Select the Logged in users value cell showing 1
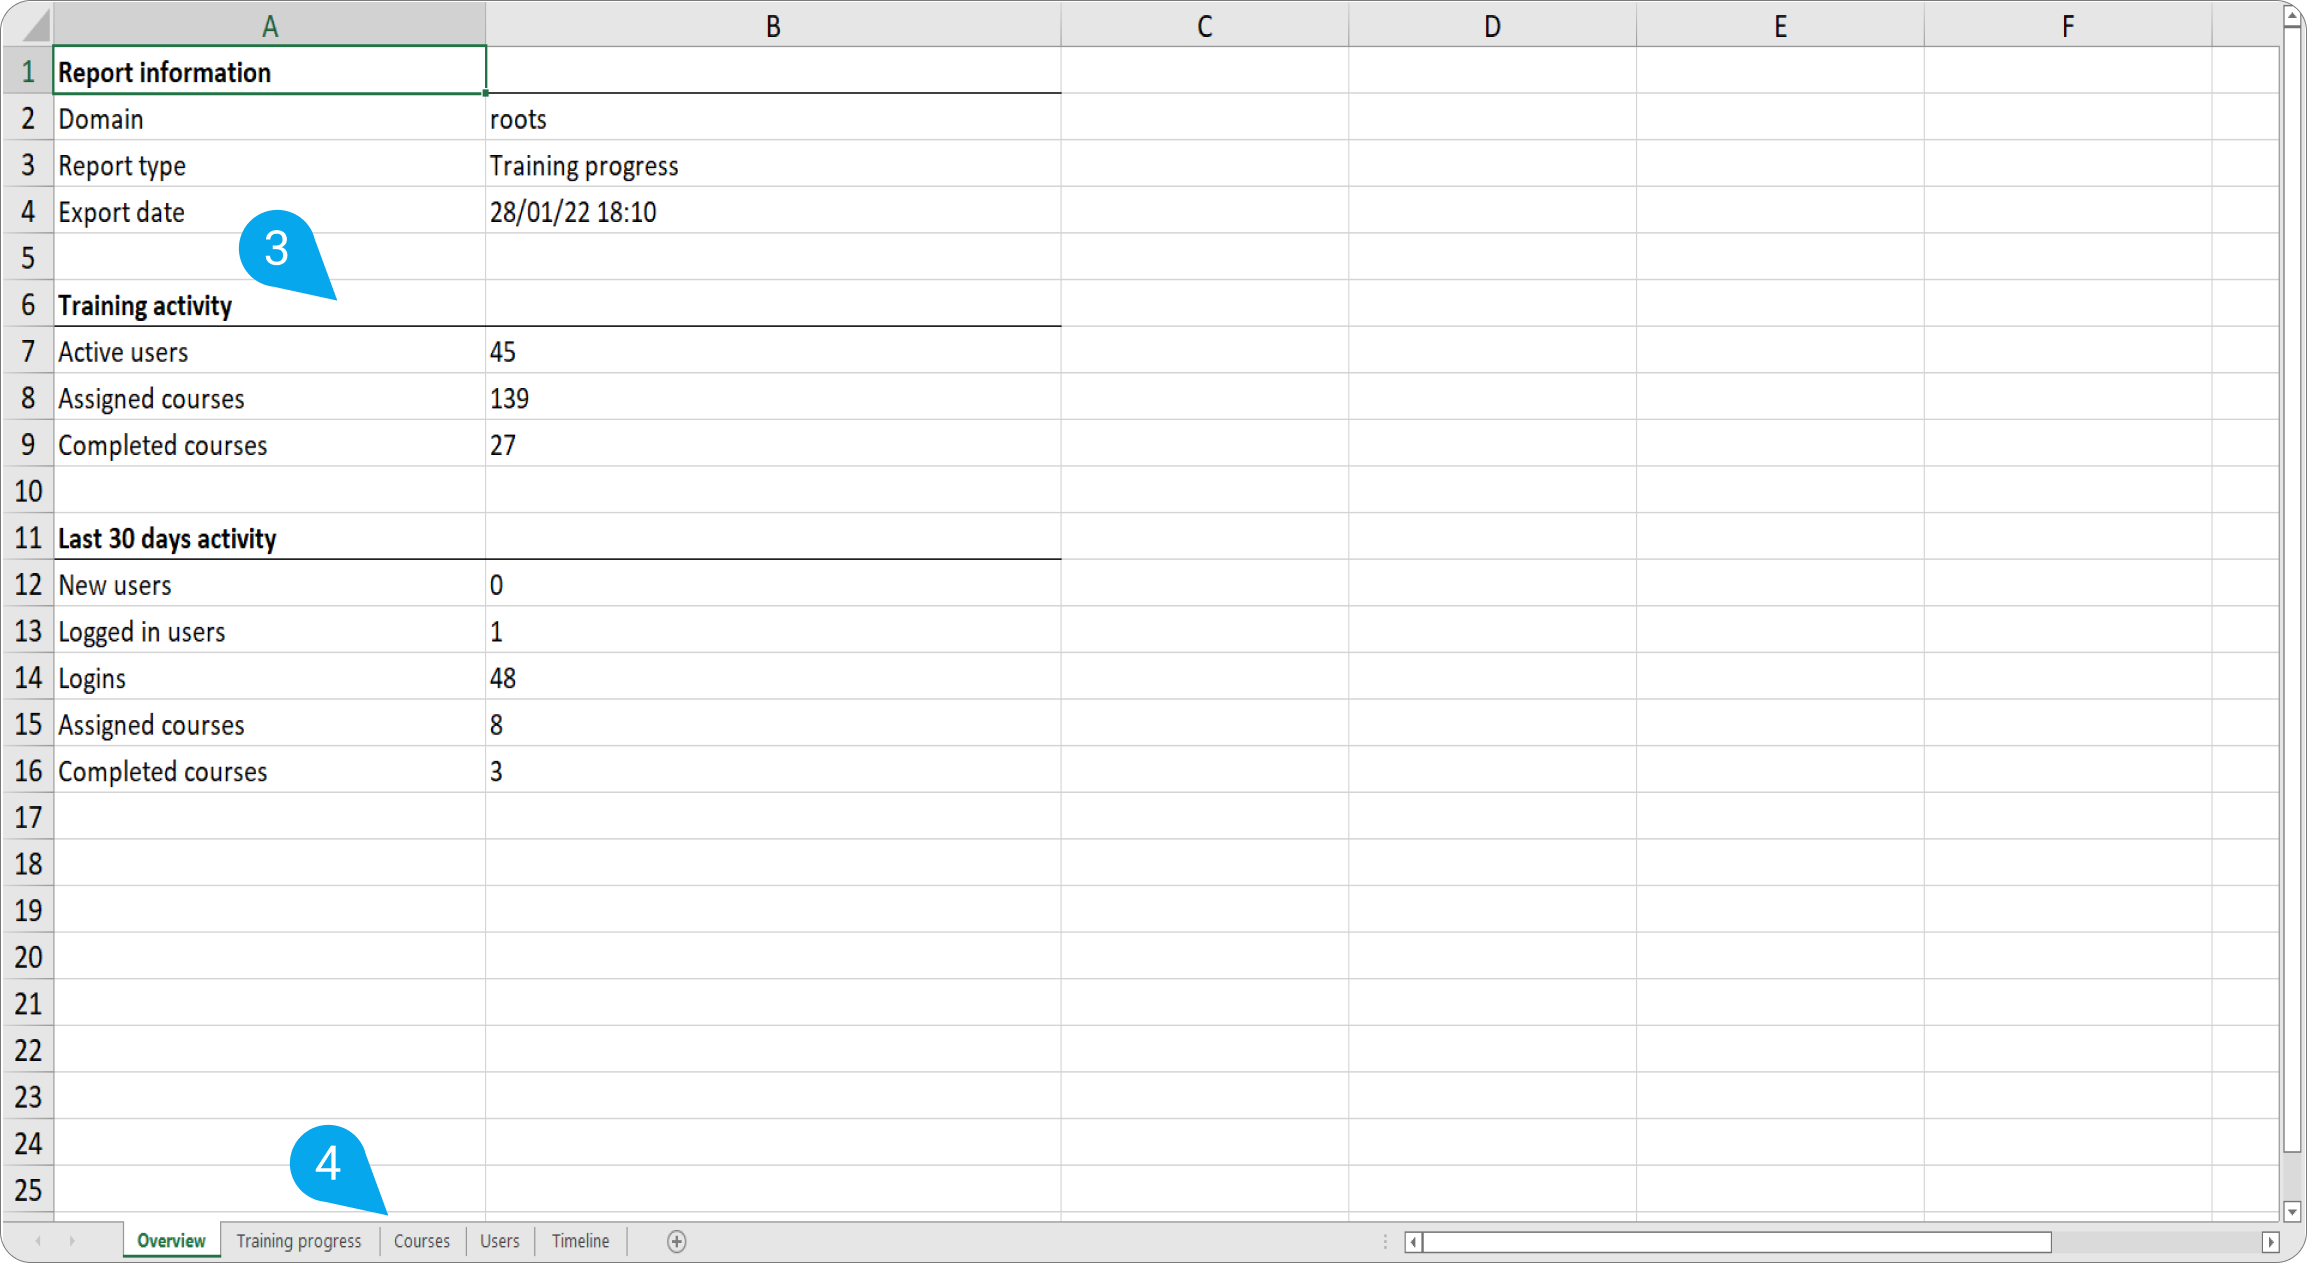 (x=773, y=631)
